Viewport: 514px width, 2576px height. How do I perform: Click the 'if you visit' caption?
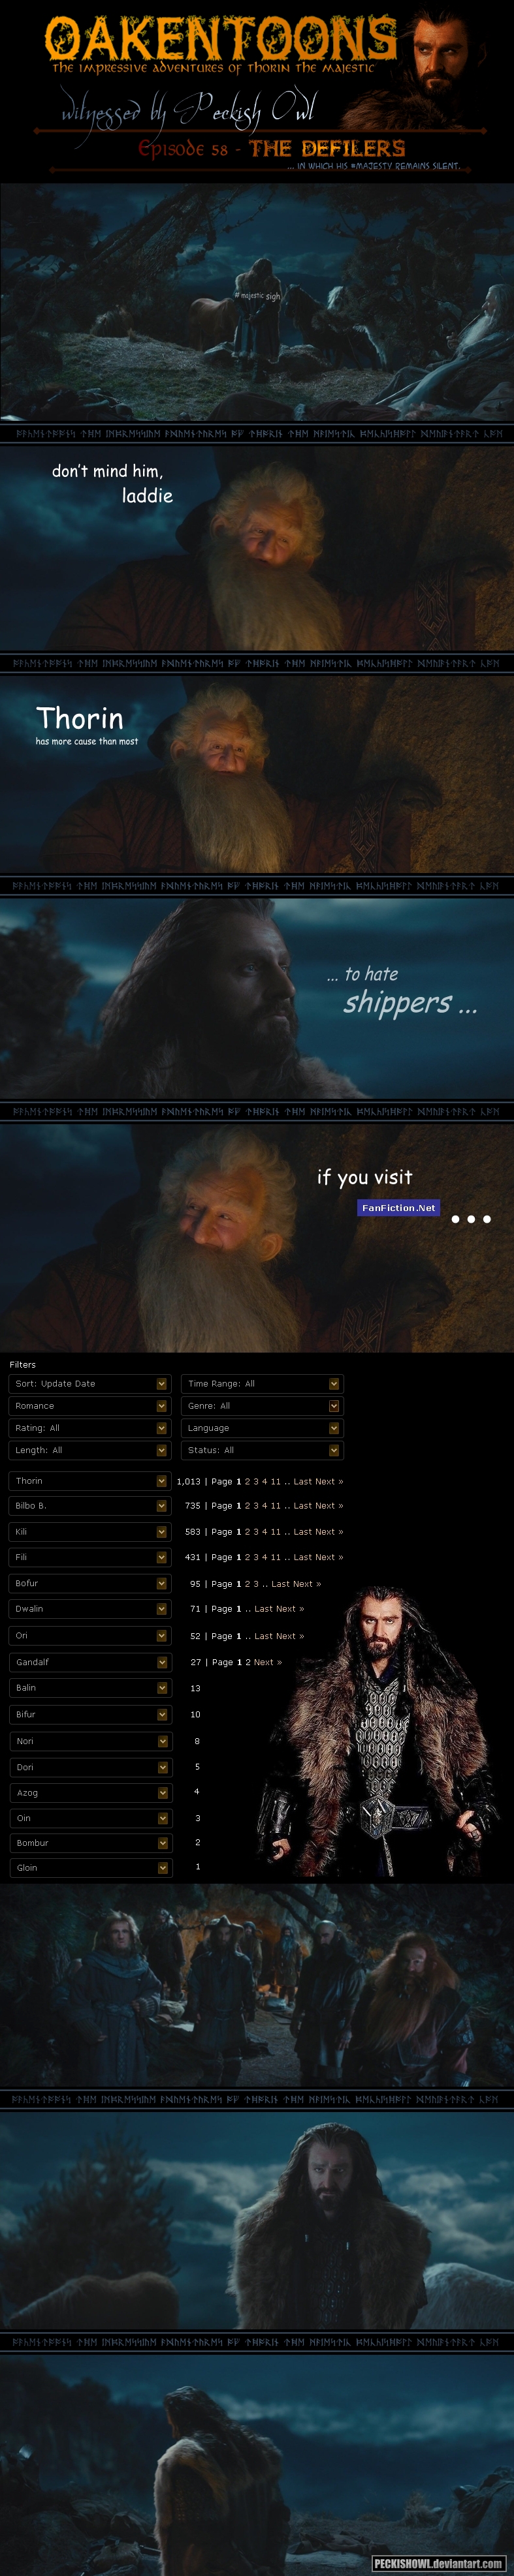pyautogui.click(x=365, y=1177)
